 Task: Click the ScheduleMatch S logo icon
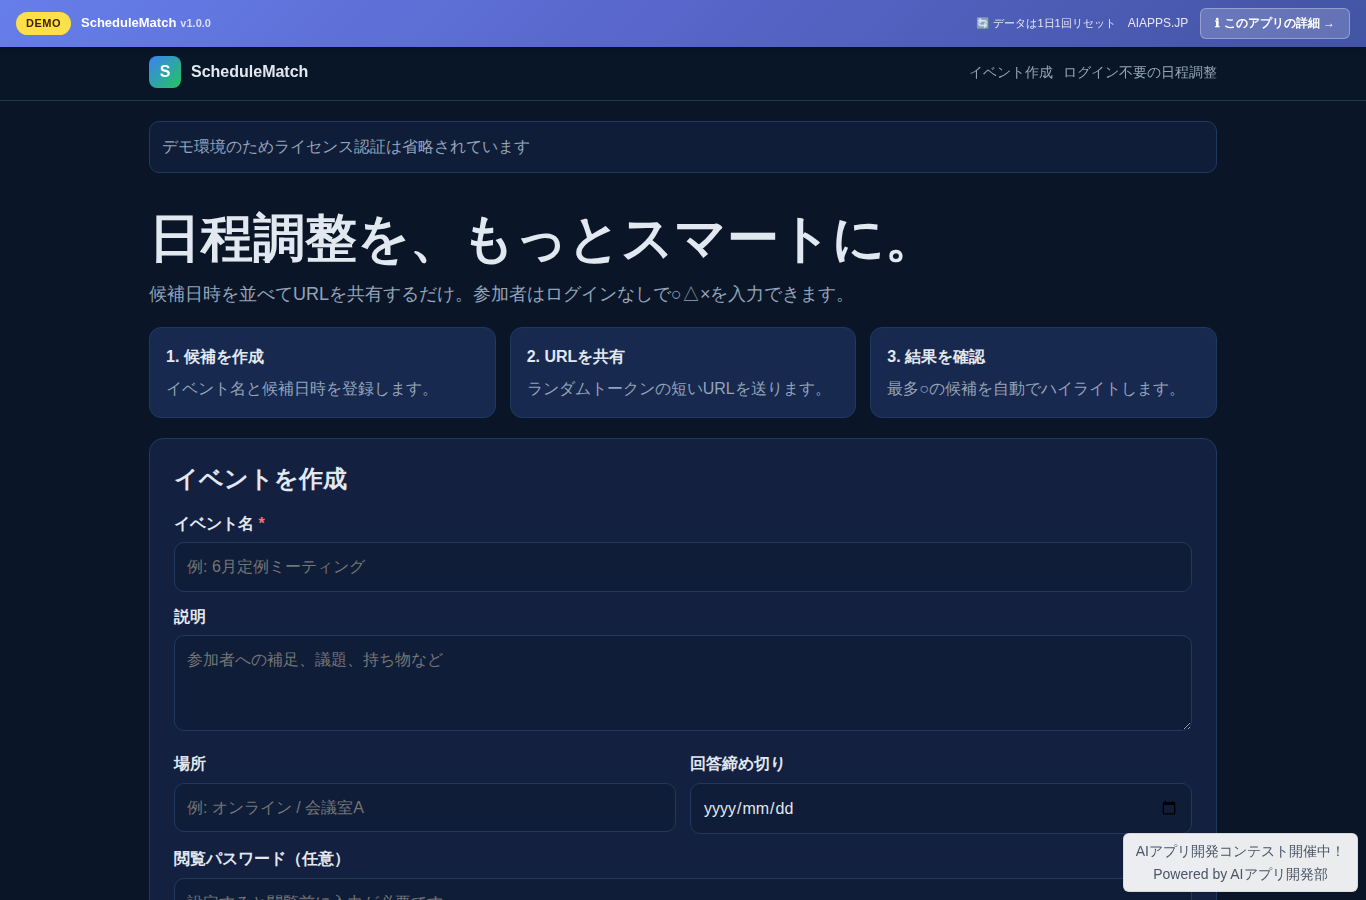165,72
